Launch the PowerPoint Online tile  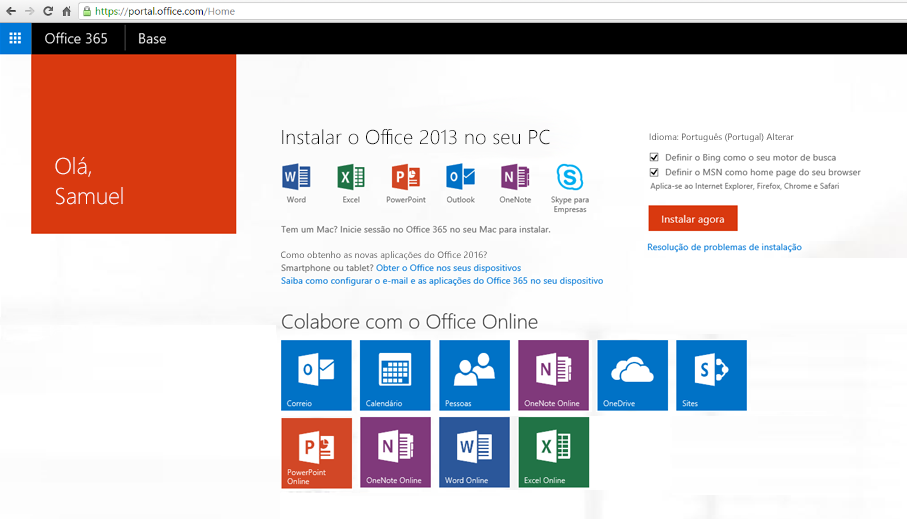click(316, 452)
